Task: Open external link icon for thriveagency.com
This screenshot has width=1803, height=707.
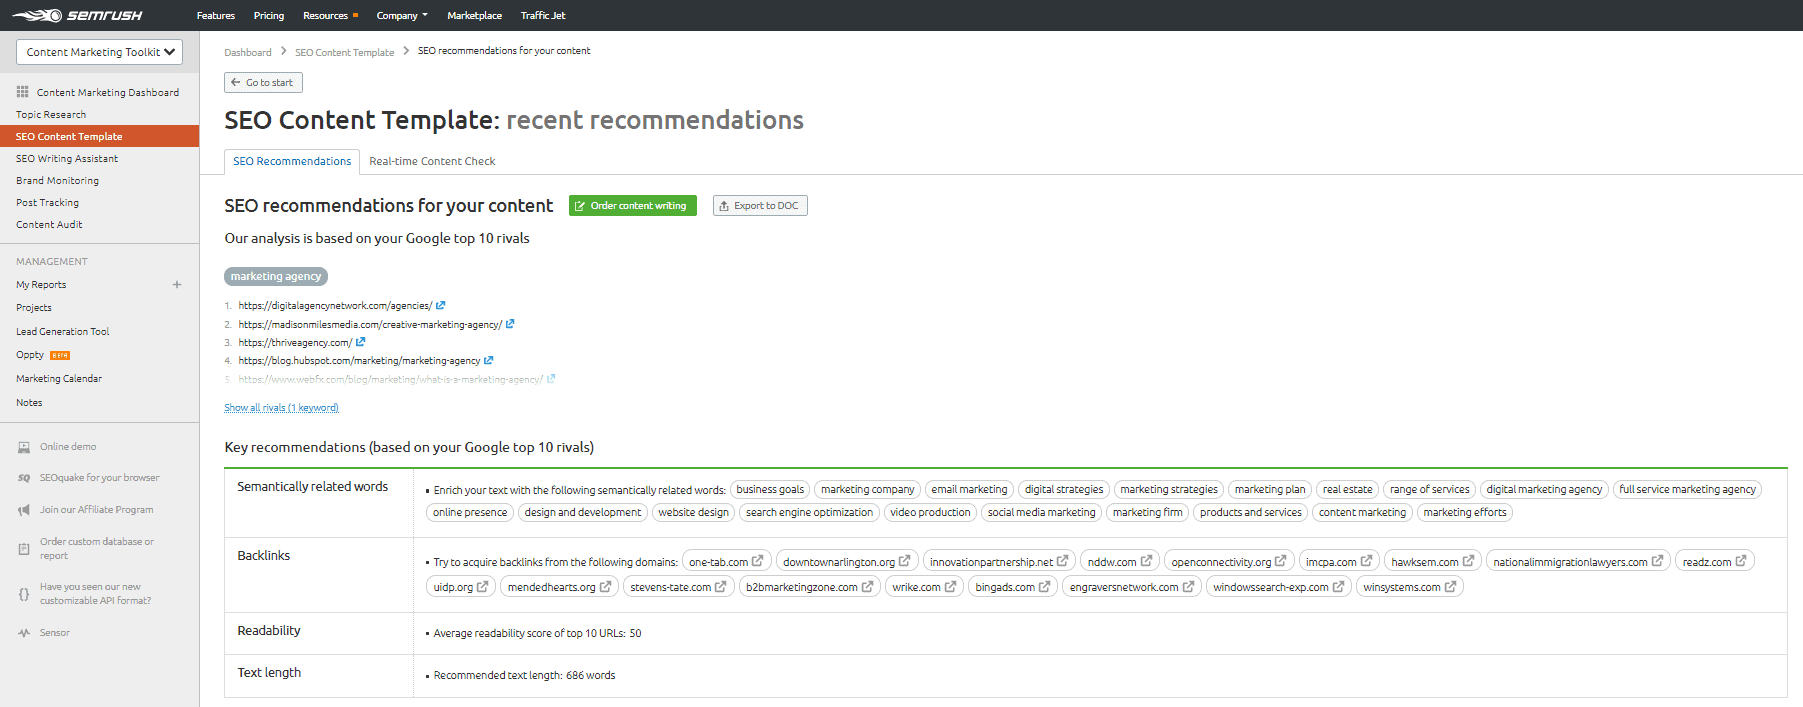Action: tap(361, 342)
